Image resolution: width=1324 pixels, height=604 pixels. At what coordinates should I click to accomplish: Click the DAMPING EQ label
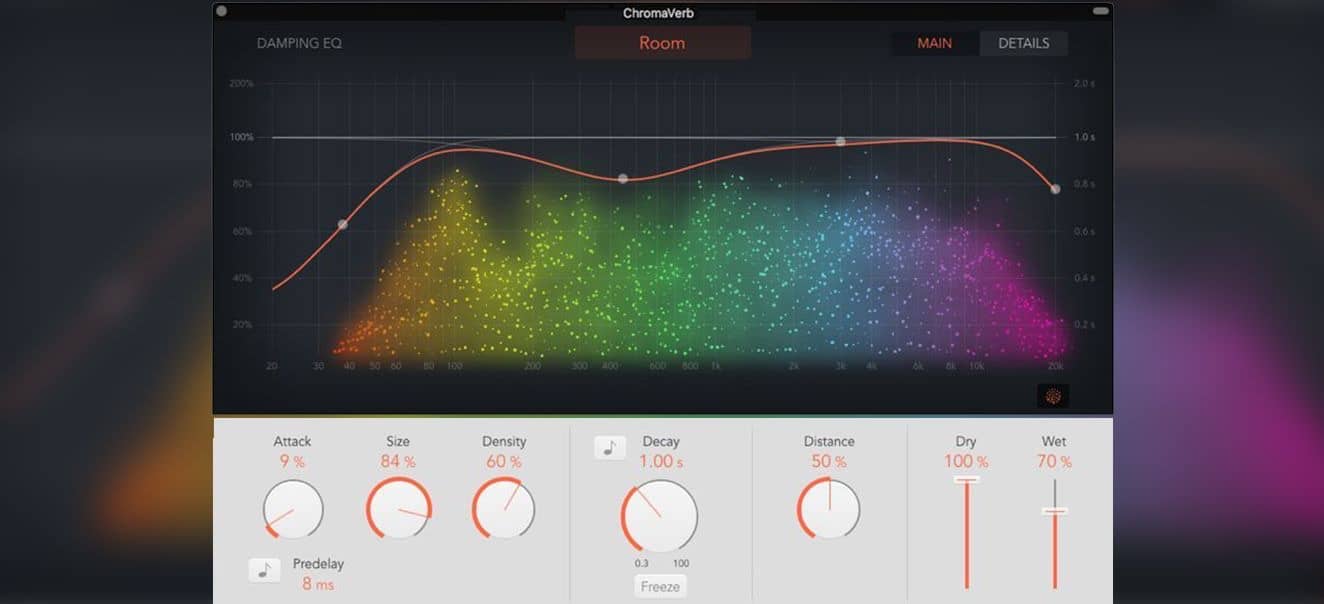(299, 44)
